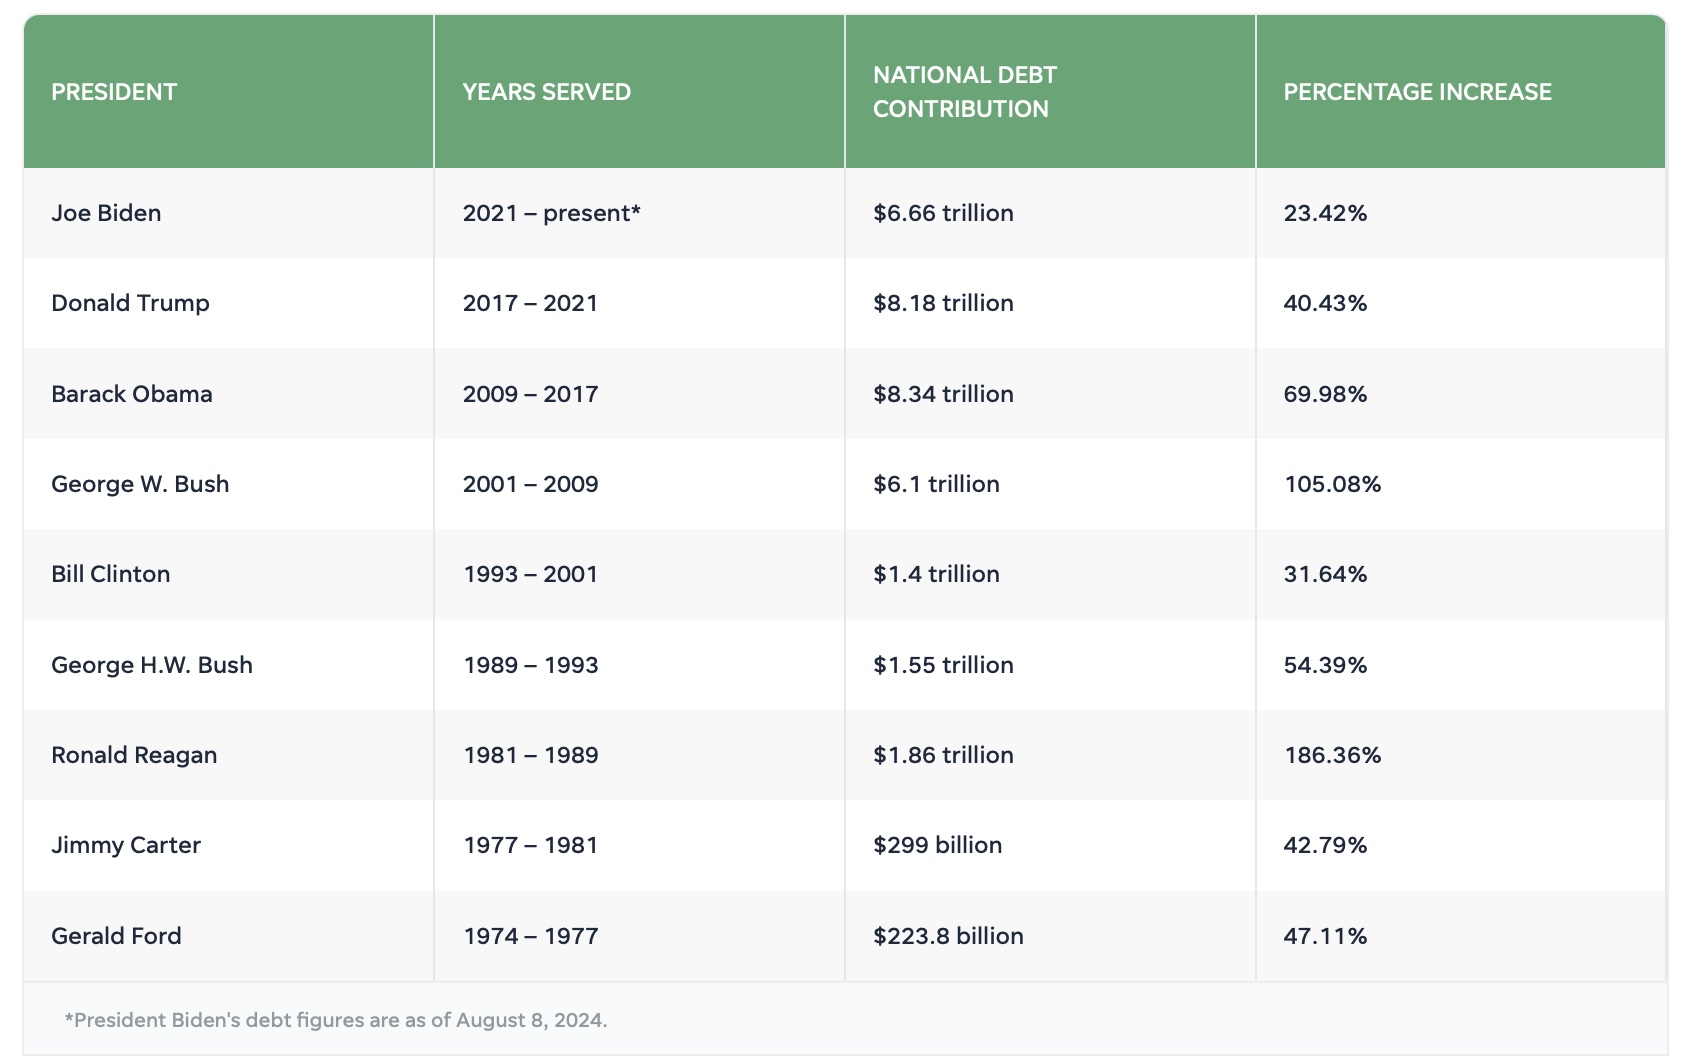Select the Gerald Ford name cell

pos(116,936)
